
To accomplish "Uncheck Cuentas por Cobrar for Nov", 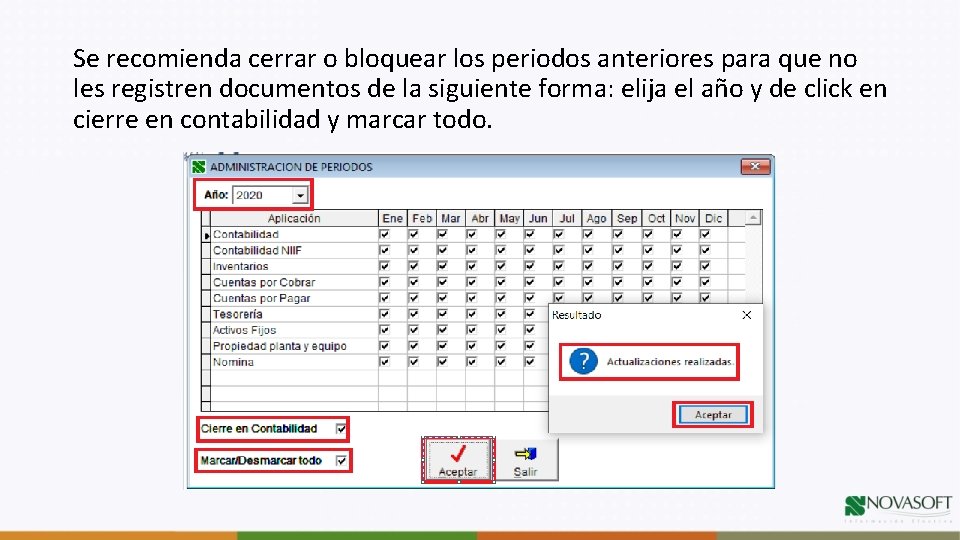I will 677,282.
